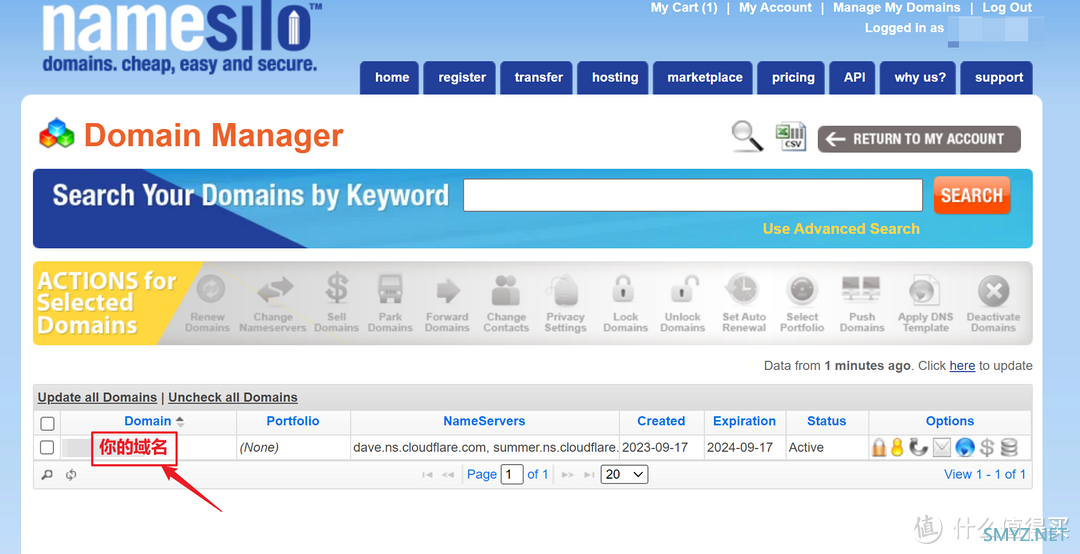The height and width of the screenshot is (554, 1080).
Task: Click into the domain keyword search field
Action: click(693, 195)
